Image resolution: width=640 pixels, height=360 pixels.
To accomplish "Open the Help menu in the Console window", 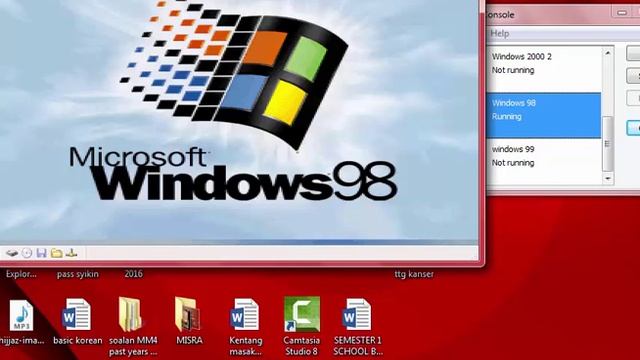I will coord(500,33).
